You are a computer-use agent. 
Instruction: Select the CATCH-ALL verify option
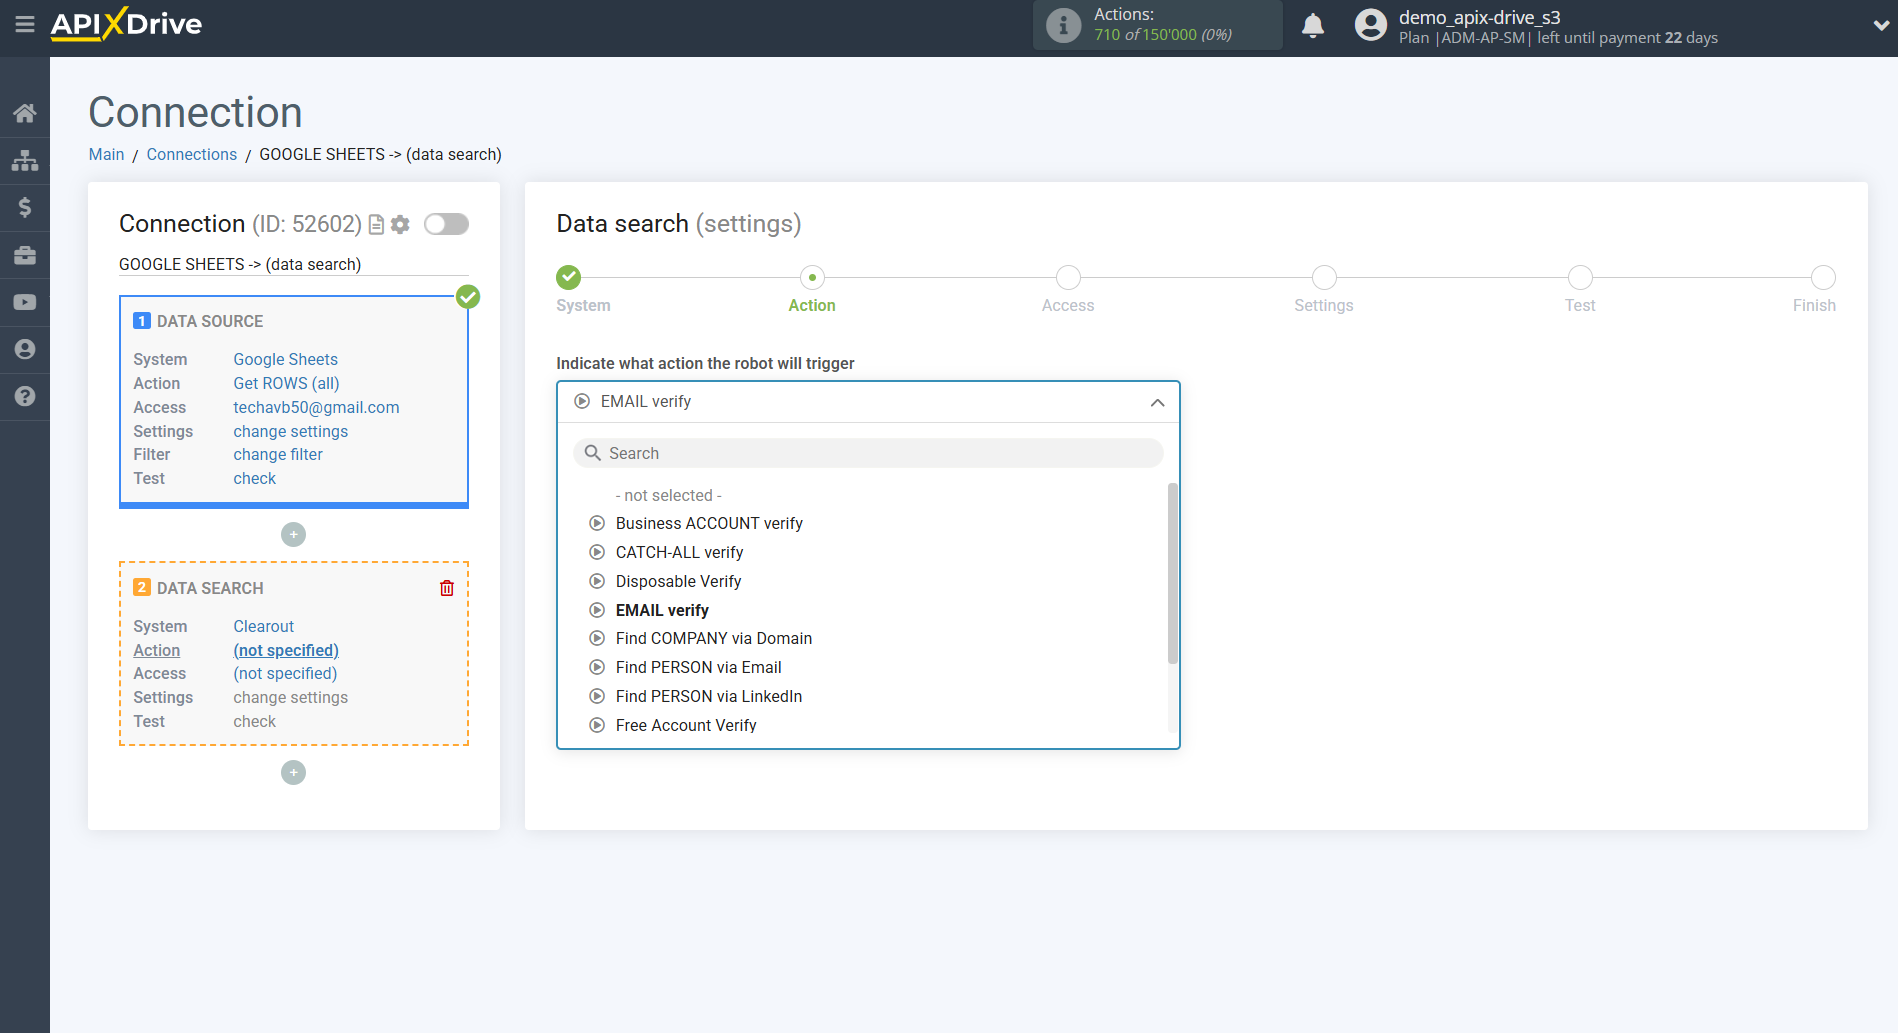[679, 552]
